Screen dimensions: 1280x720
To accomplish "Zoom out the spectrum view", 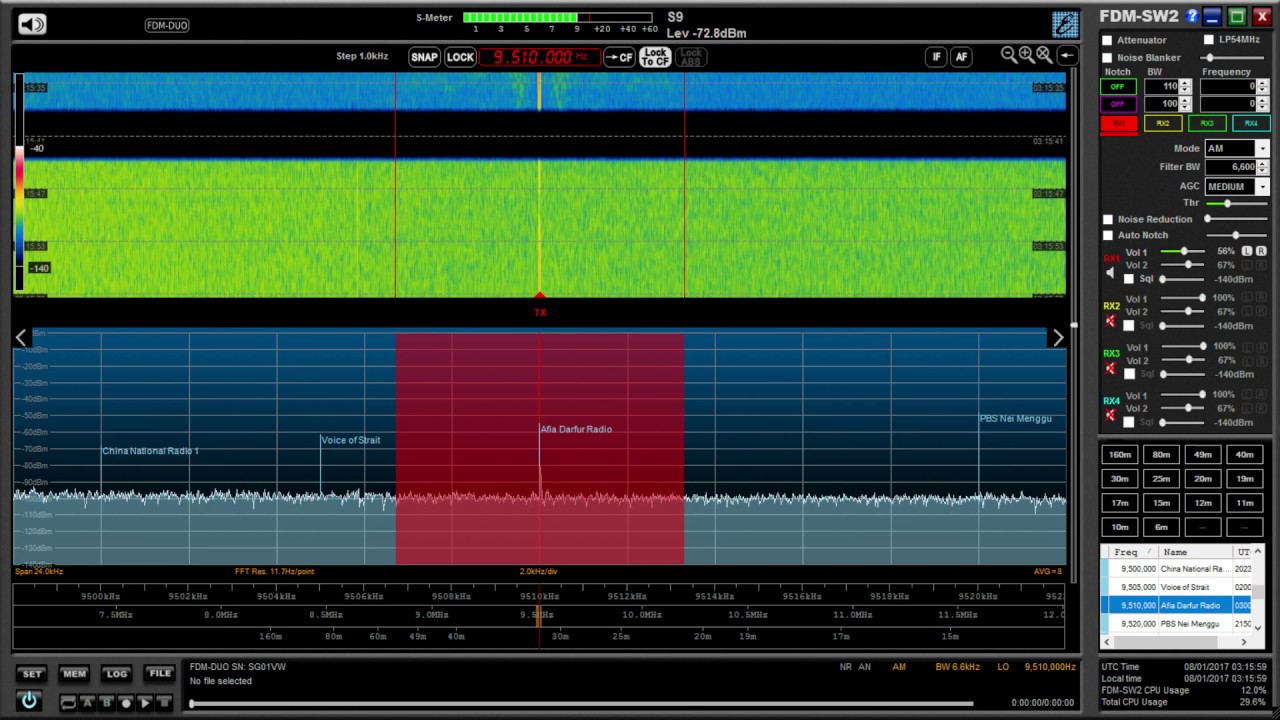I will coord(1009,56).
